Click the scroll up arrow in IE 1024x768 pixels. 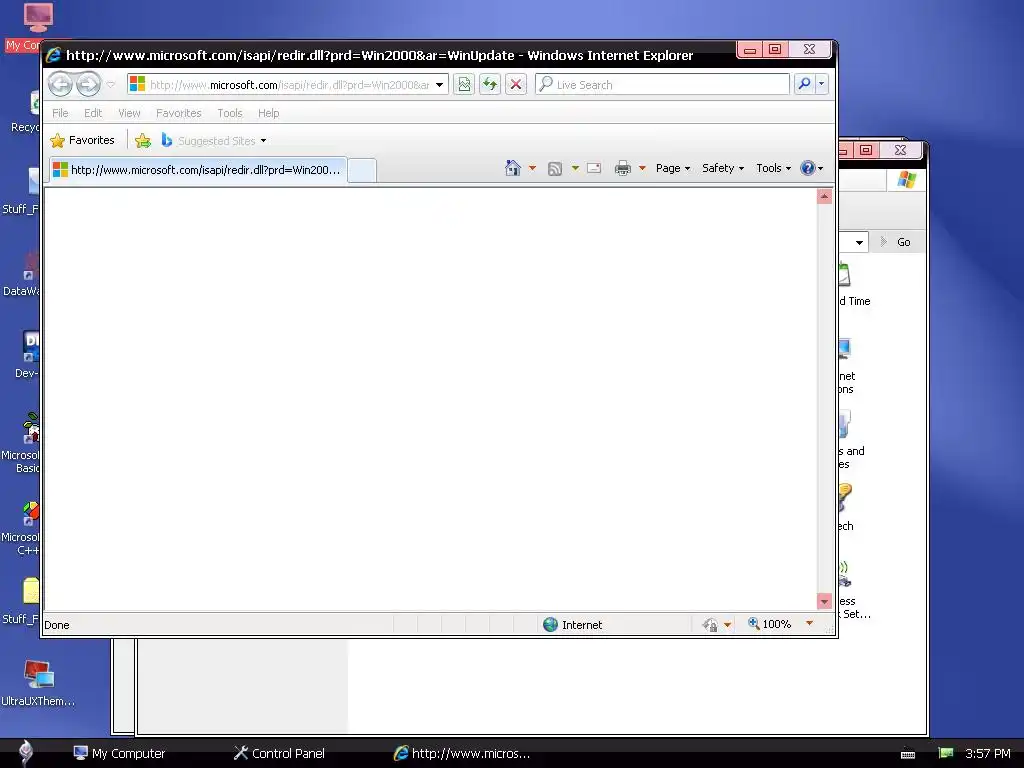click(x=824, y=197)
